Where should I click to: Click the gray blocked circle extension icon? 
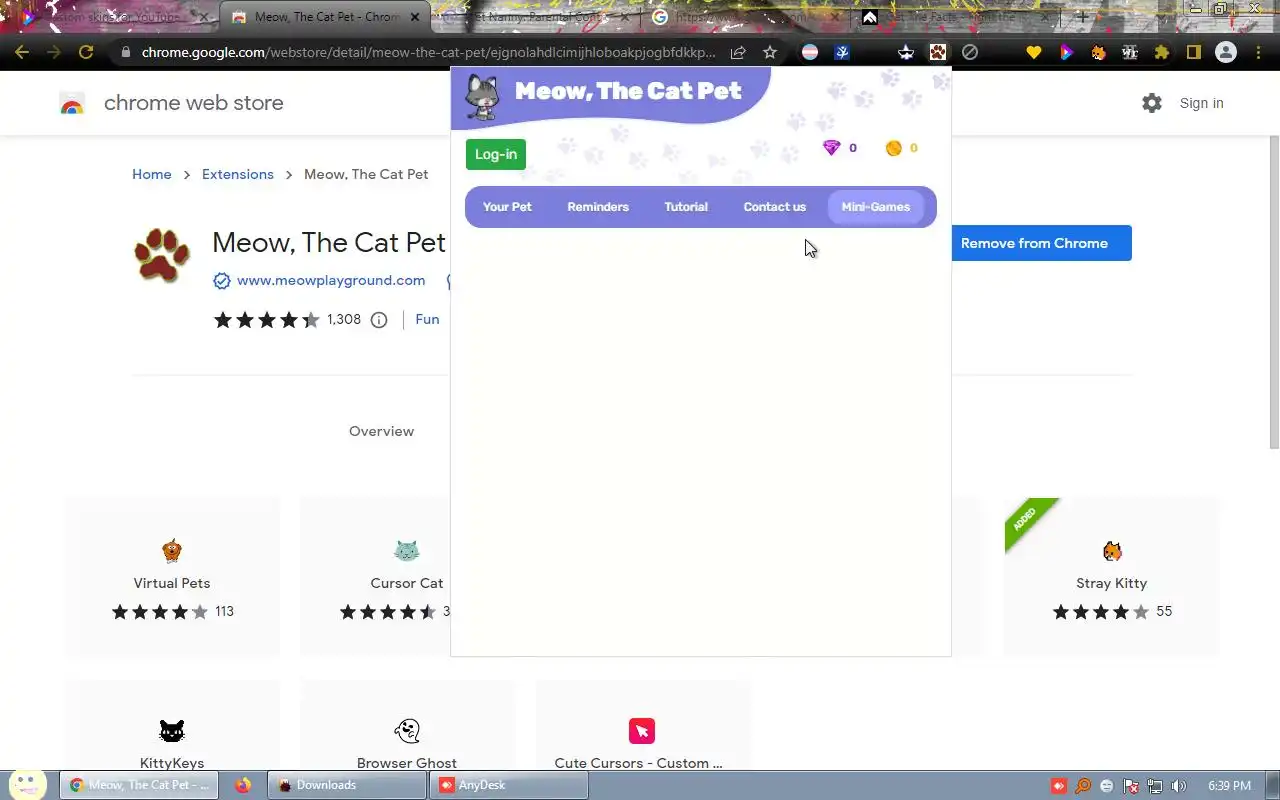pos(970,52)
